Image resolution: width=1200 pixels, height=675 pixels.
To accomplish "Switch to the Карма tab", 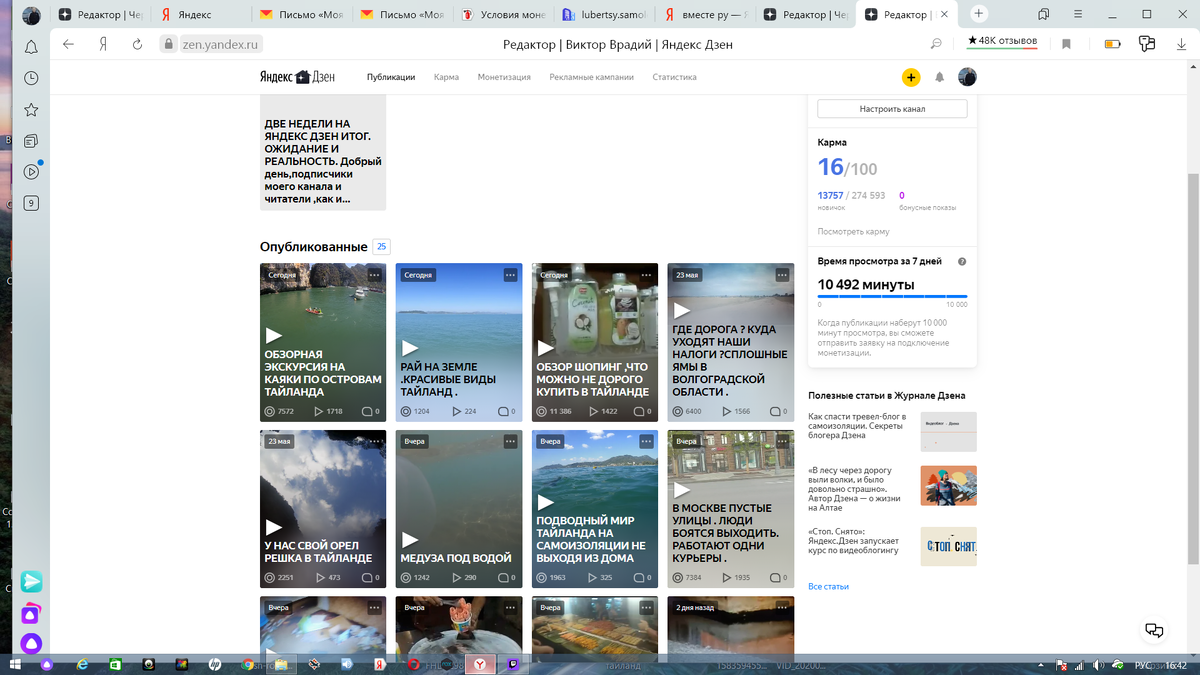I will (446, 77).
